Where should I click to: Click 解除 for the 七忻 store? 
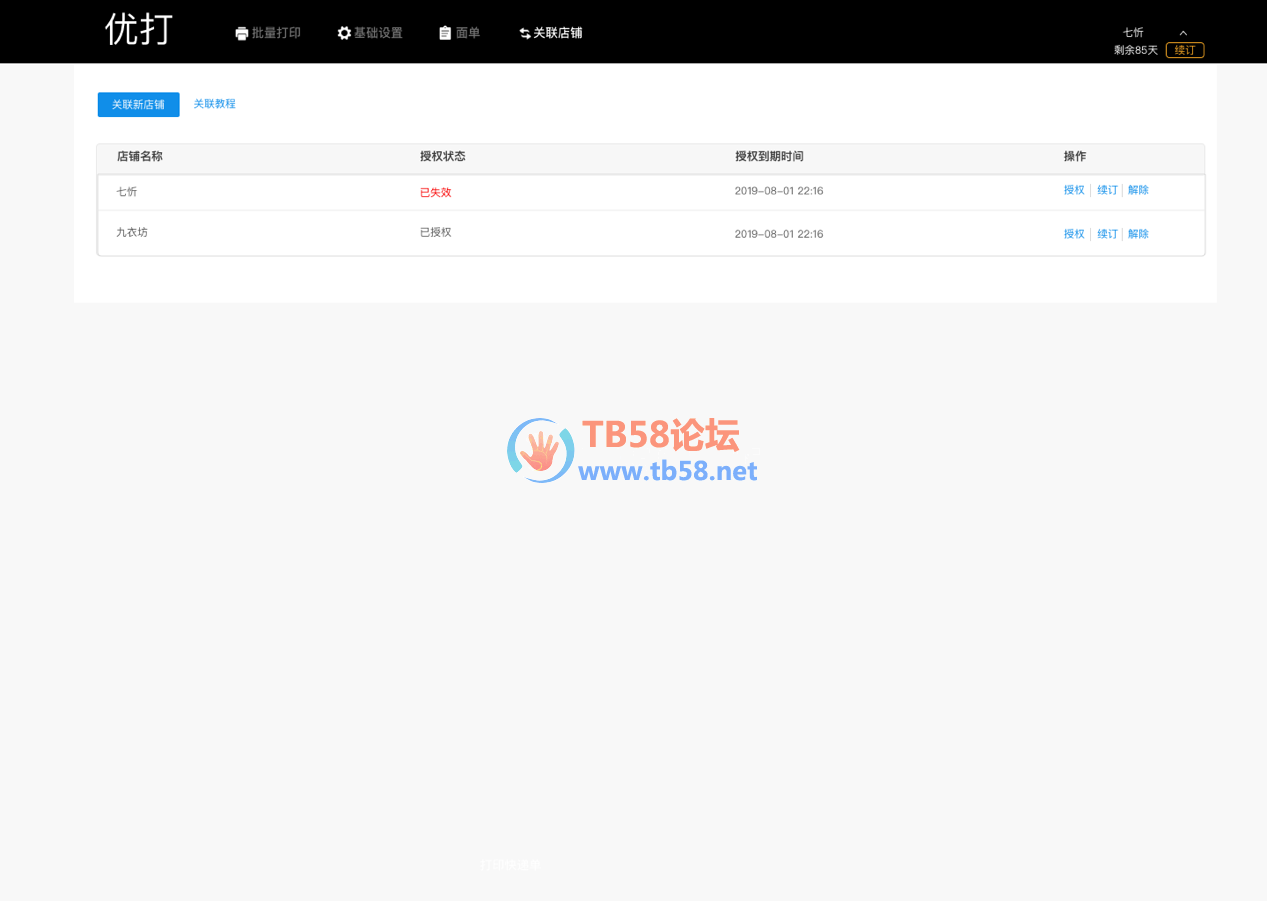coord(1138,190)
